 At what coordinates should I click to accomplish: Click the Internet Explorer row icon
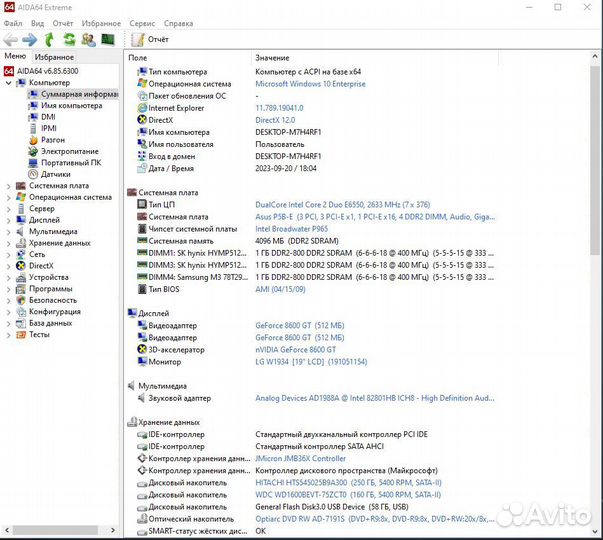pos(142,108)
